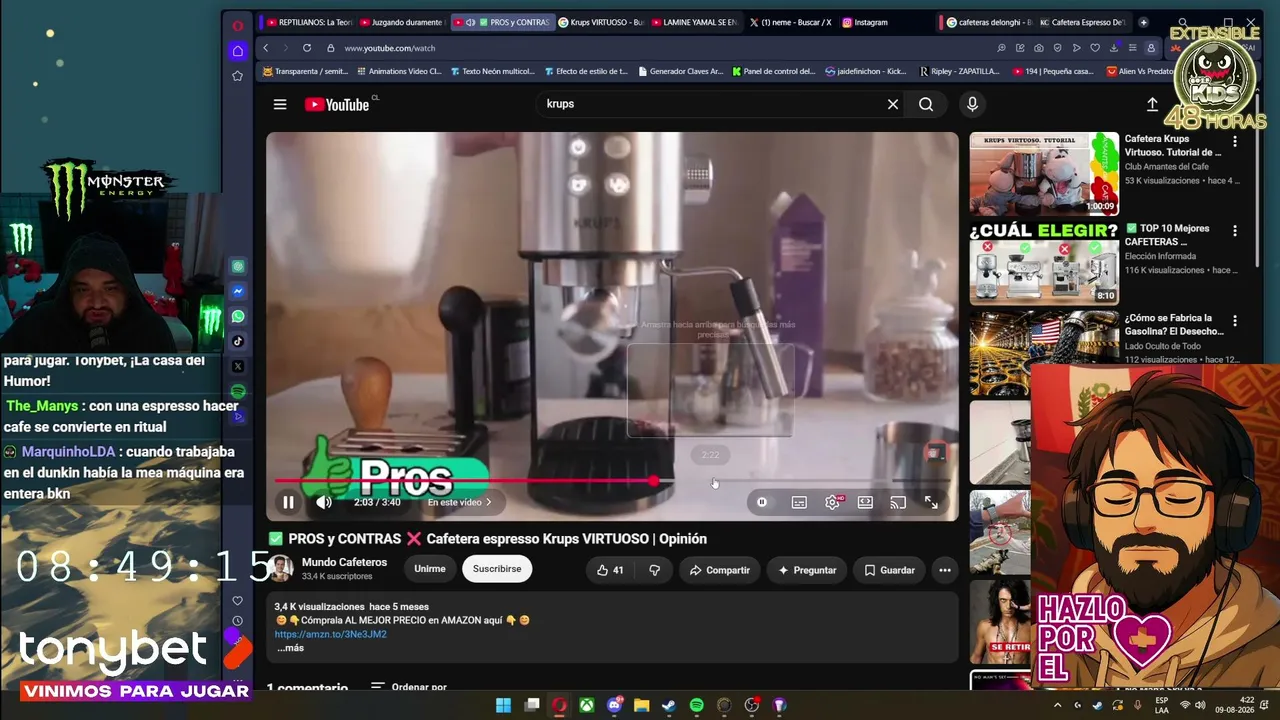Clear the search text 'krups'
Viewport: 1280px width, 720px height.
893,104
